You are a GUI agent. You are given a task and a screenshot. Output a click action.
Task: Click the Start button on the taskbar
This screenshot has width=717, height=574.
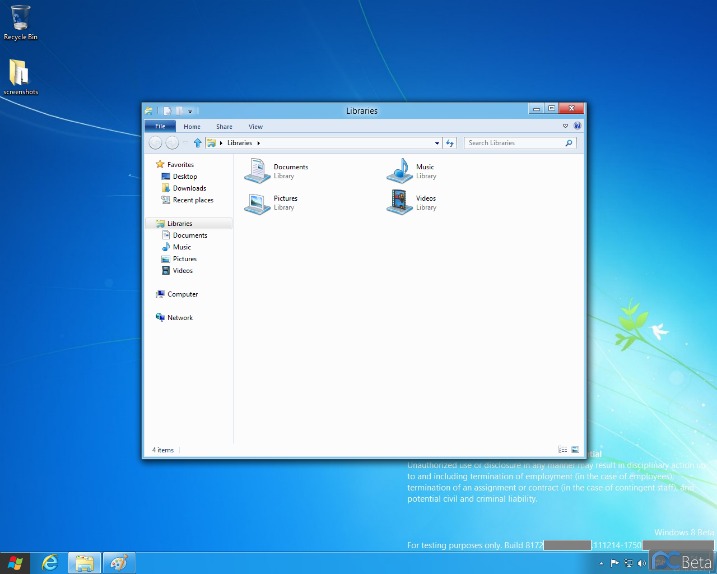(x=17, y=563)
